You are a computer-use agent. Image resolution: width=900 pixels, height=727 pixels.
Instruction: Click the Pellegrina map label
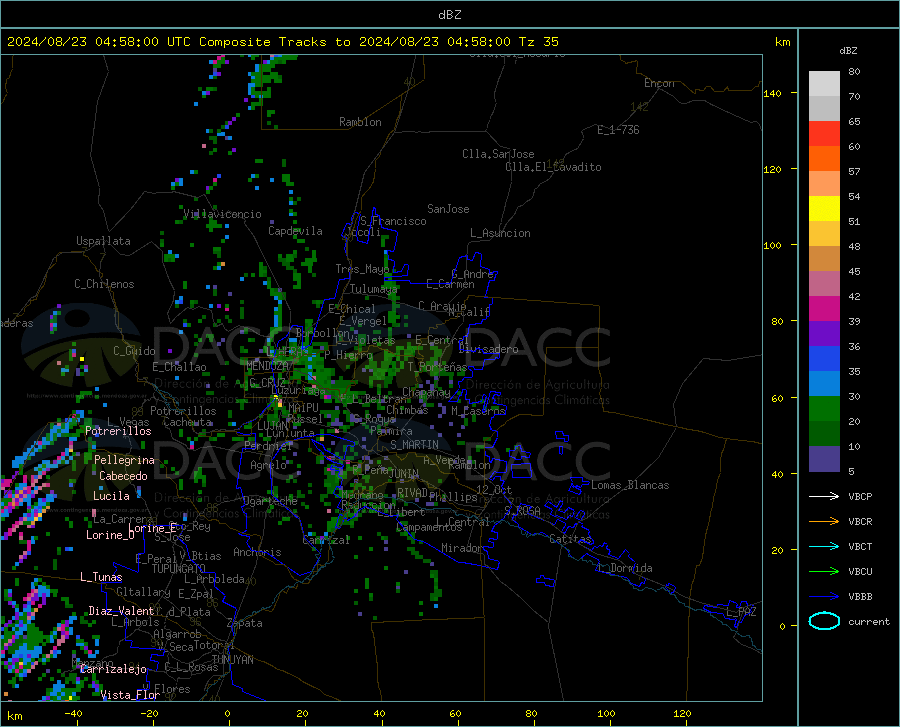tap(124, 460)
